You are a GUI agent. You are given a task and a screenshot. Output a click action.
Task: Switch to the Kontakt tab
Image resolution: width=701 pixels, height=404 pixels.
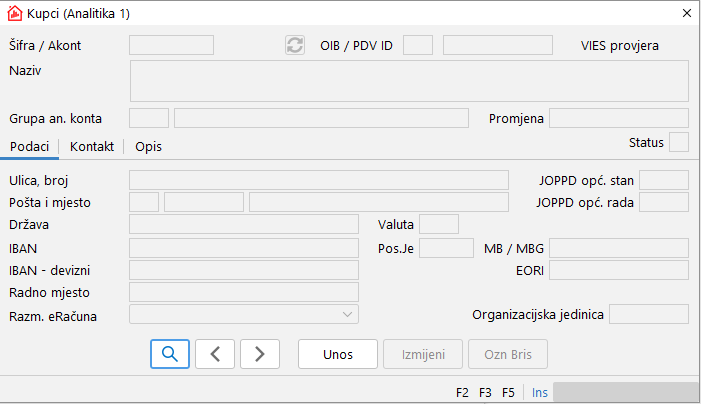coord(91,146)
